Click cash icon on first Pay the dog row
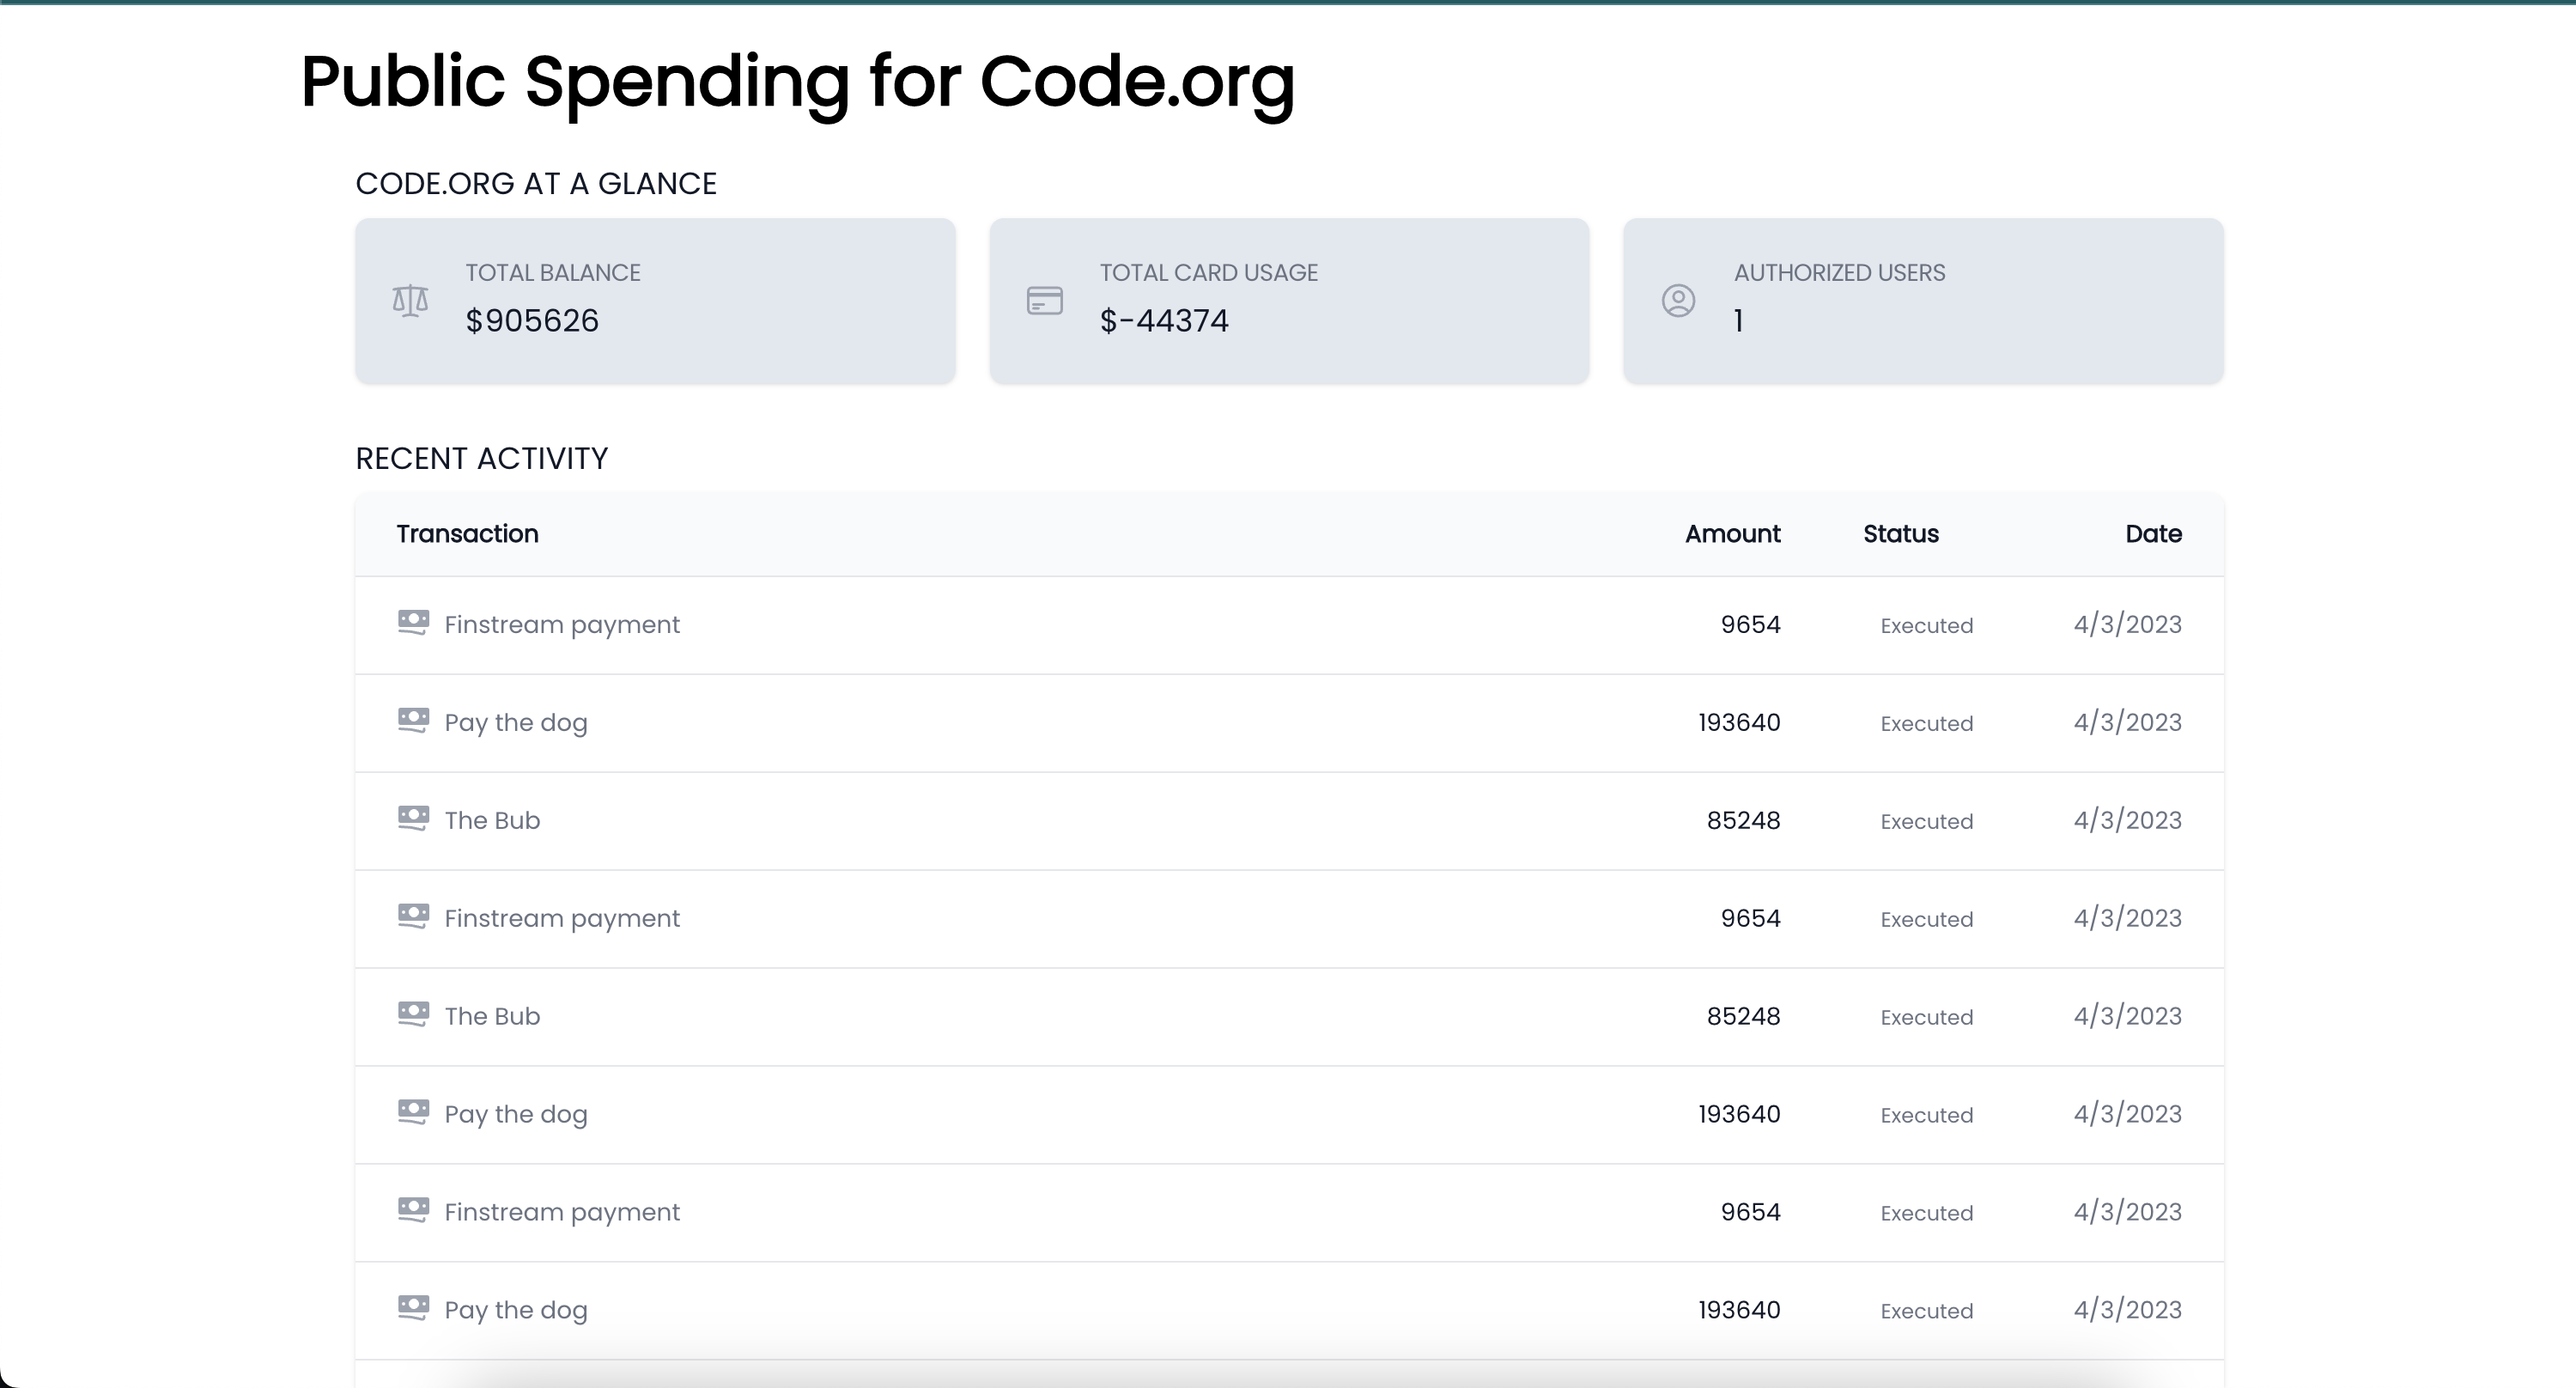 tap(413, 721)
